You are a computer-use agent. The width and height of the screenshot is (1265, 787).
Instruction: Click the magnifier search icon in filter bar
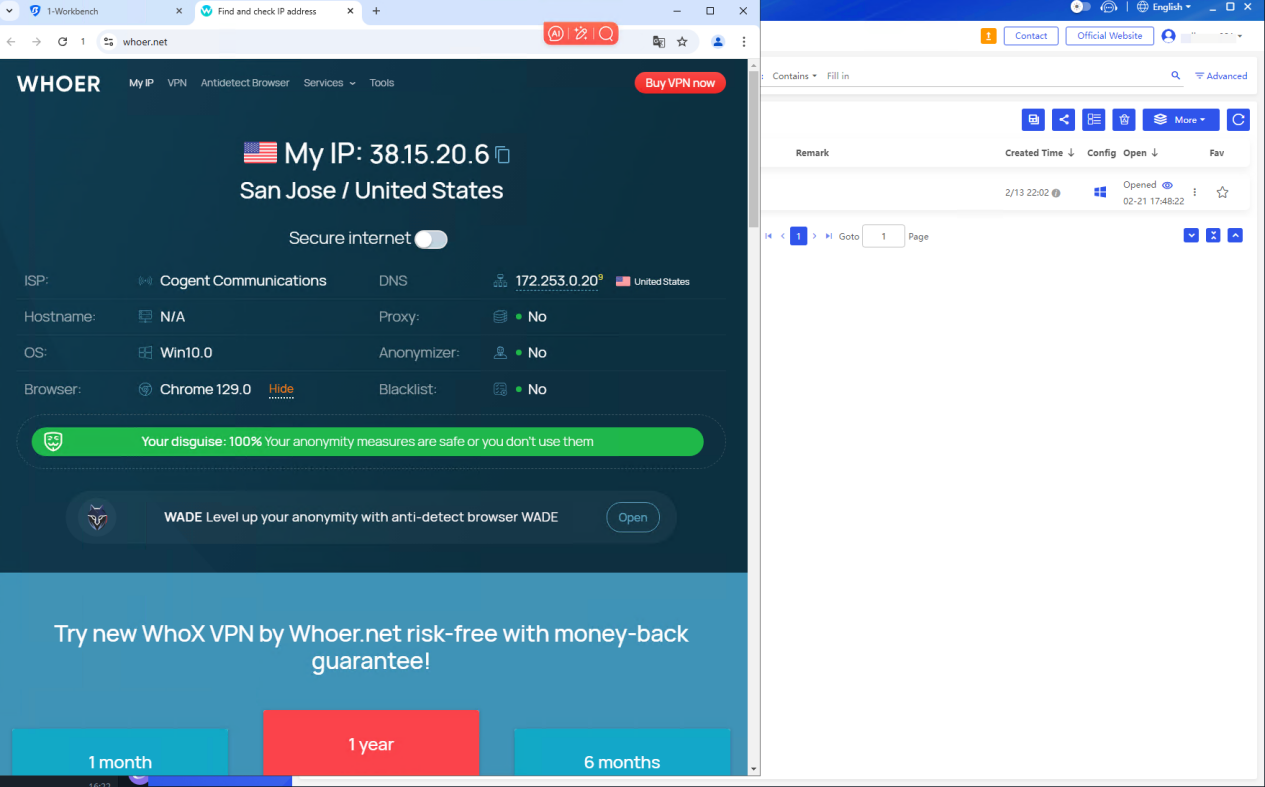coord(1176,76)
